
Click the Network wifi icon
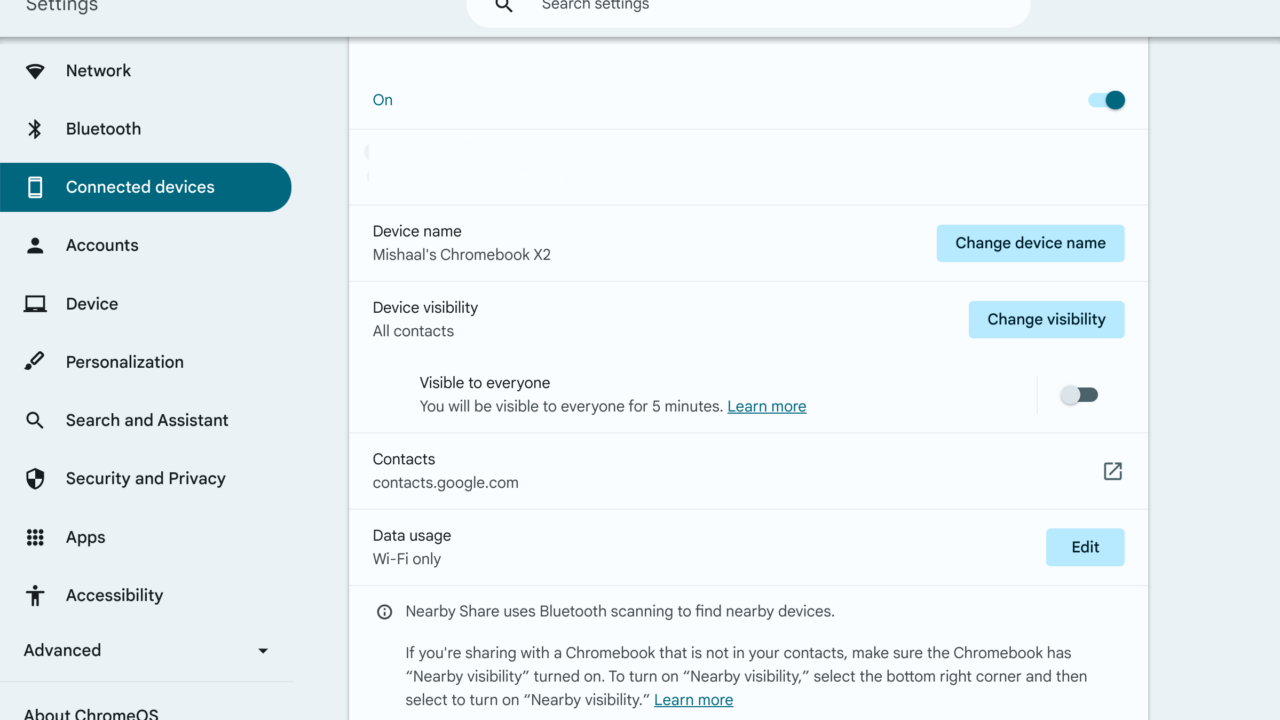pos(35,71)
